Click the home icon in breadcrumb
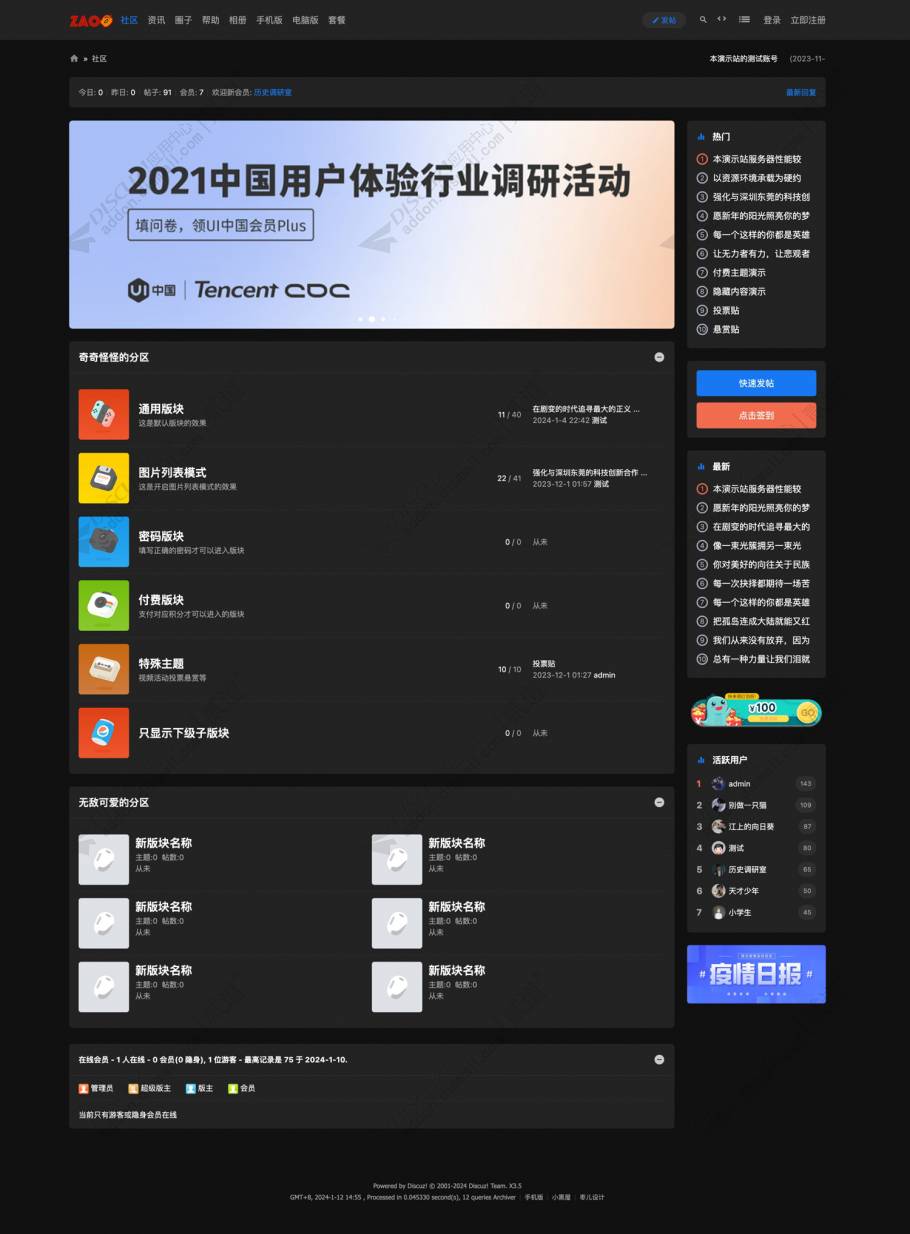 [74, 58]
